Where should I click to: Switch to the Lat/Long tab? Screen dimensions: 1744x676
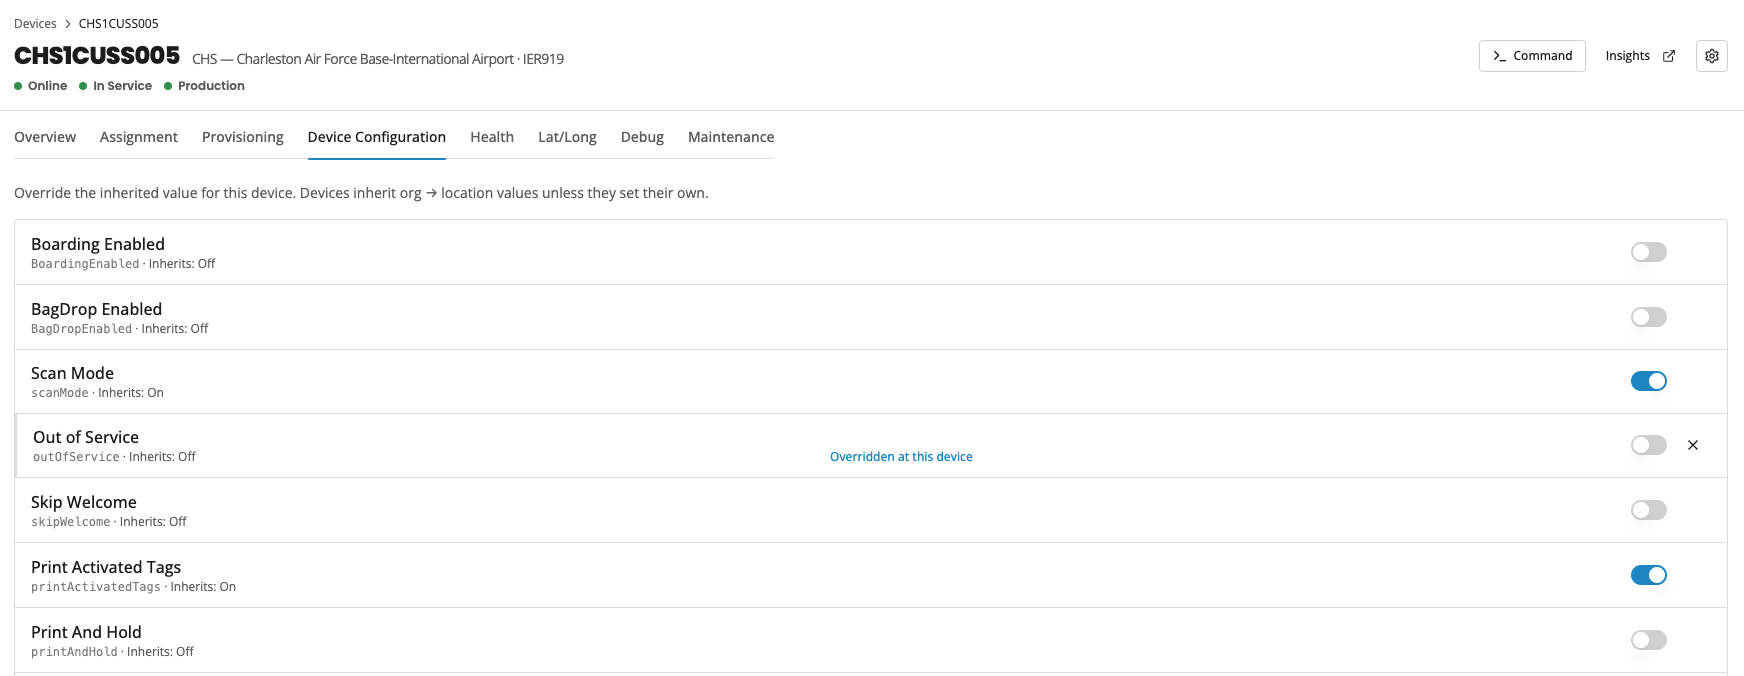pyautogui.click(x=567, y=137)
